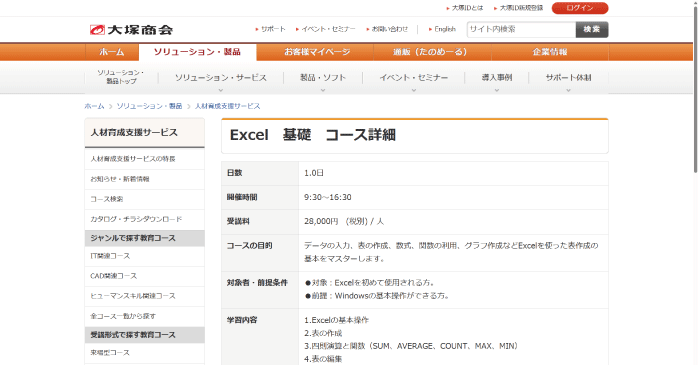Click the 1.0日 duration value

(314, 173)
